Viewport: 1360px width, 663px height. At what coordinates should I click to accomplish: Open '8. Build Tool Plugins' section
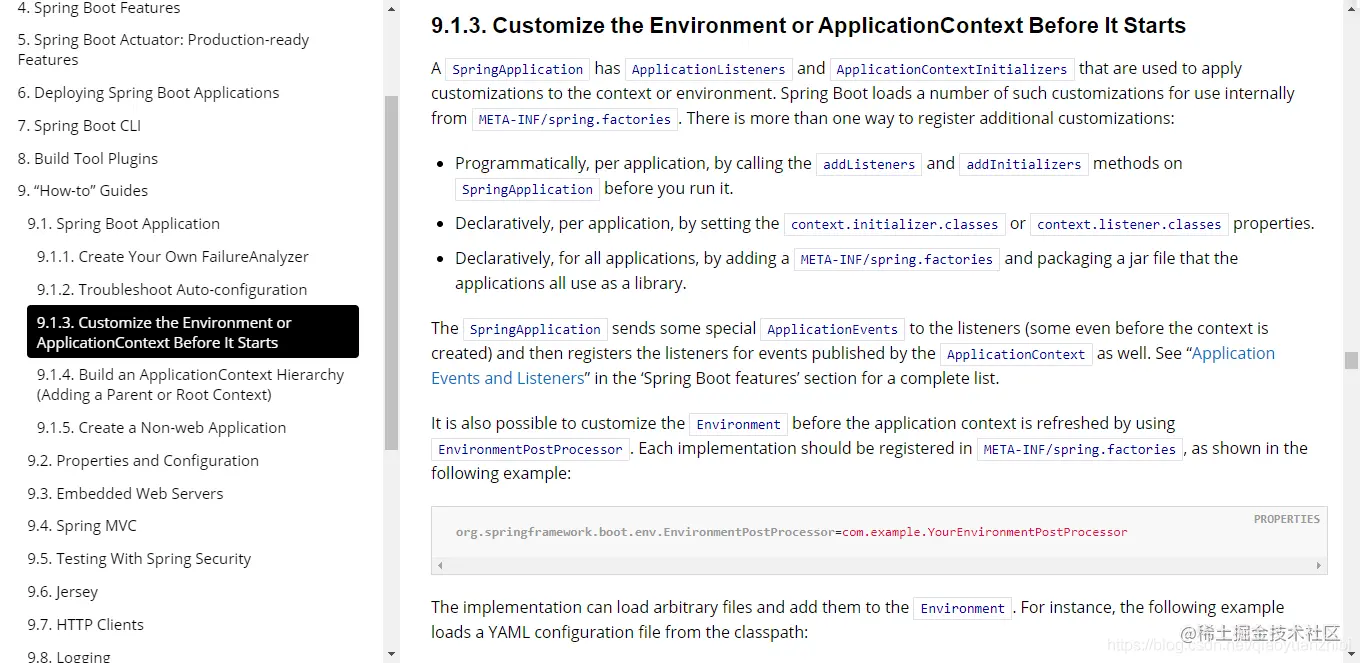pos(88,159)
